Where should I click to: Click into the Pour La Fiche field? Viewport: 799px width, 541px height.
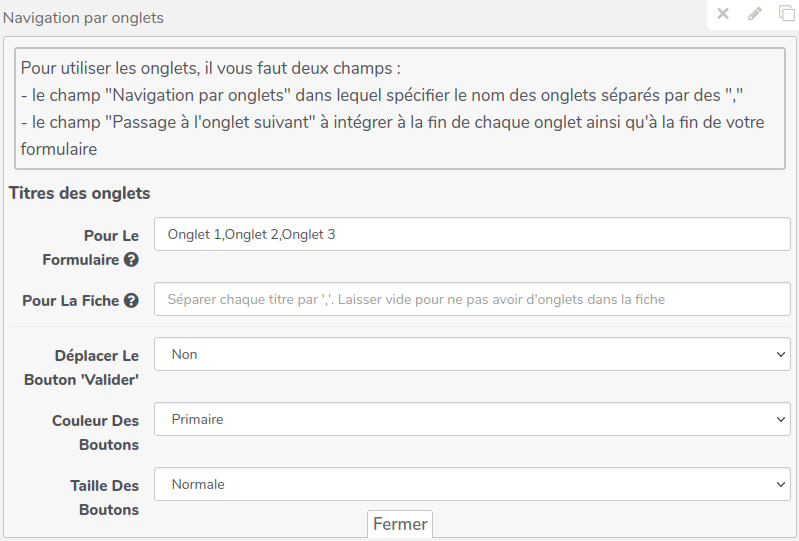tap(472, 299)
